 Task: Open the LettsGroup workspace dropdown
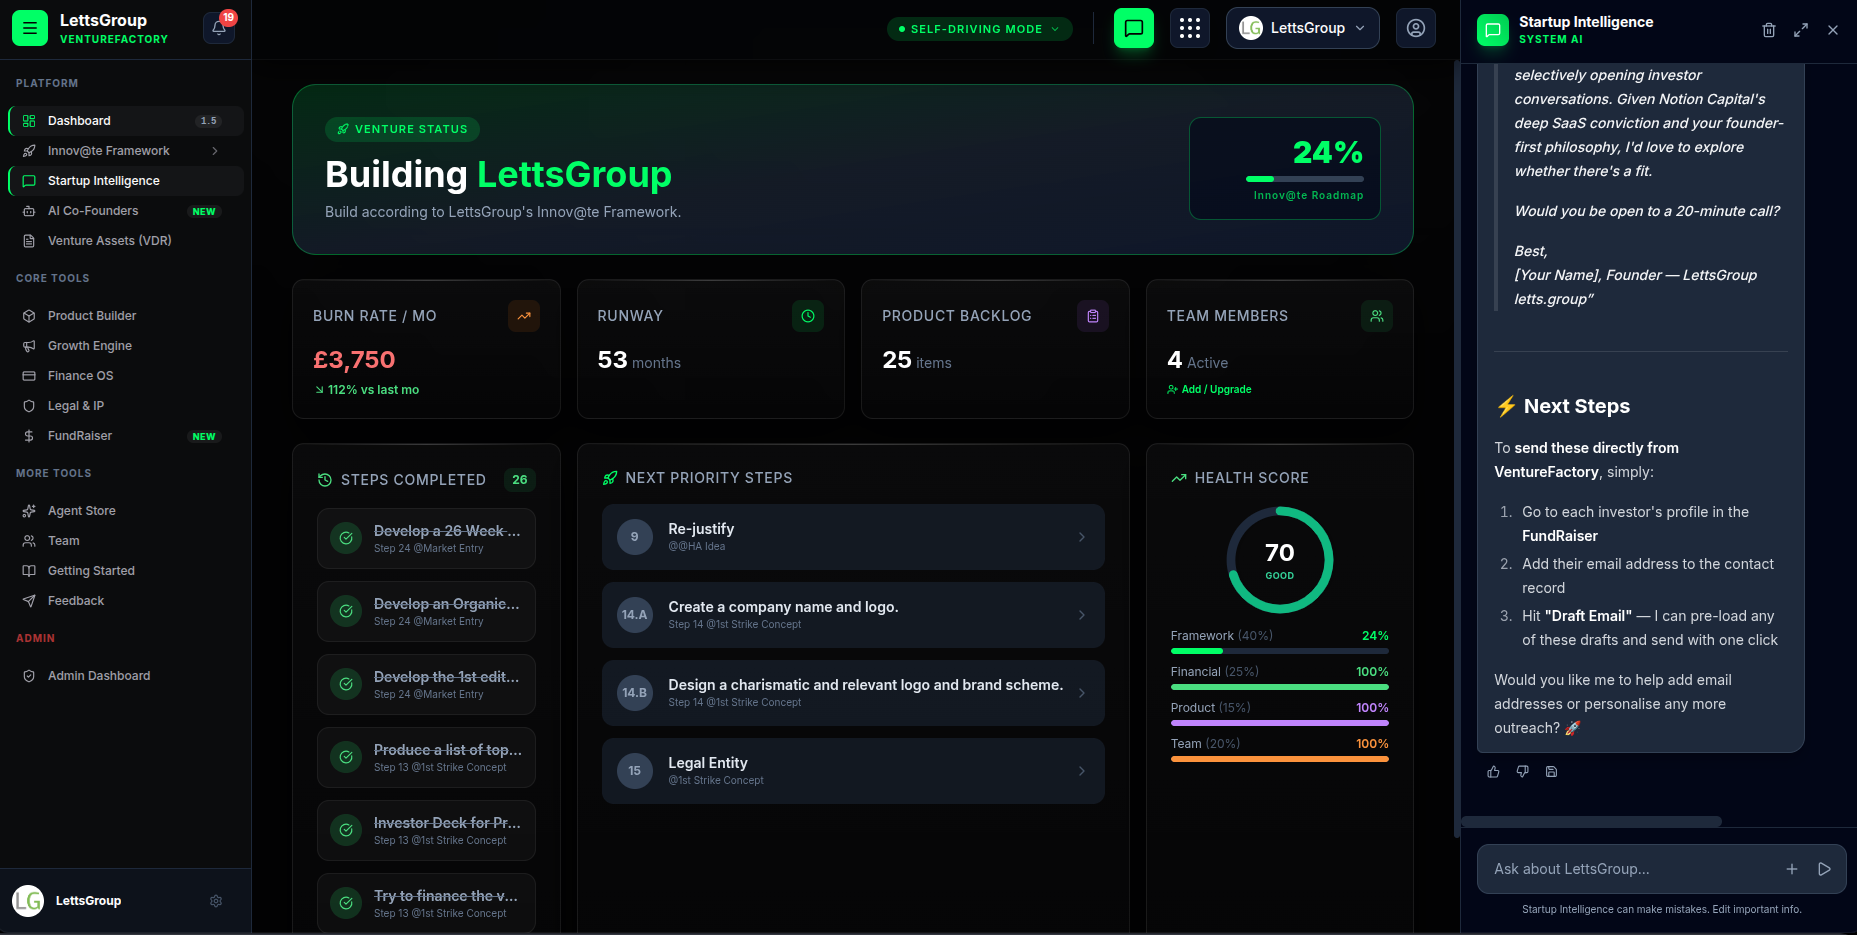click(1302, 28)
